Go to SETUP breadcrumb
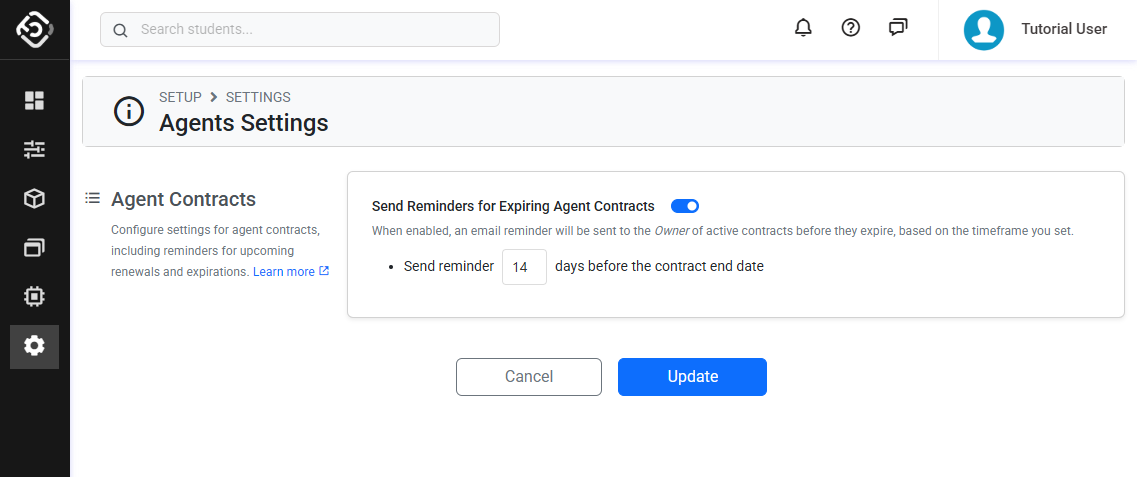 180,97
